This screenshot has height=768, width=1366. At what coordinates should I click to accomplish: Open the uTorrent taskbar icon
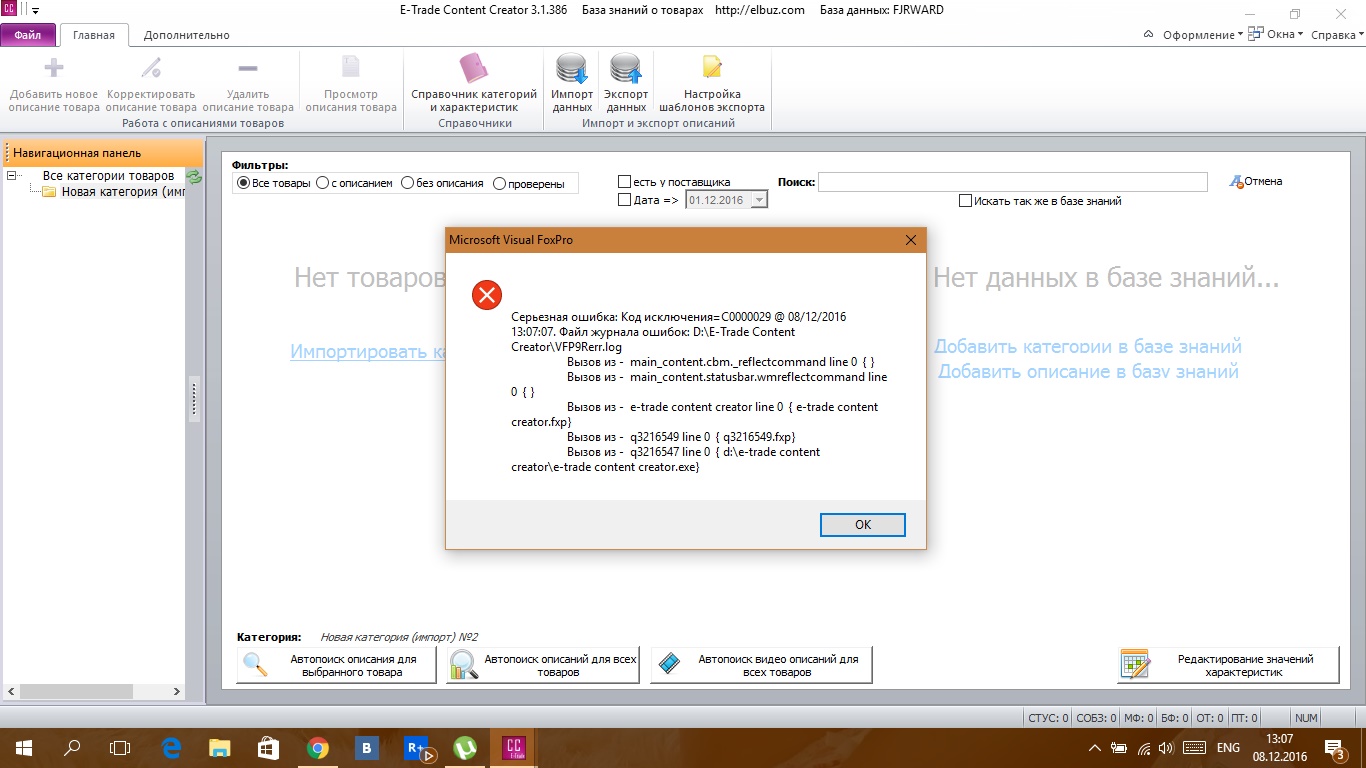click(465, 747)
